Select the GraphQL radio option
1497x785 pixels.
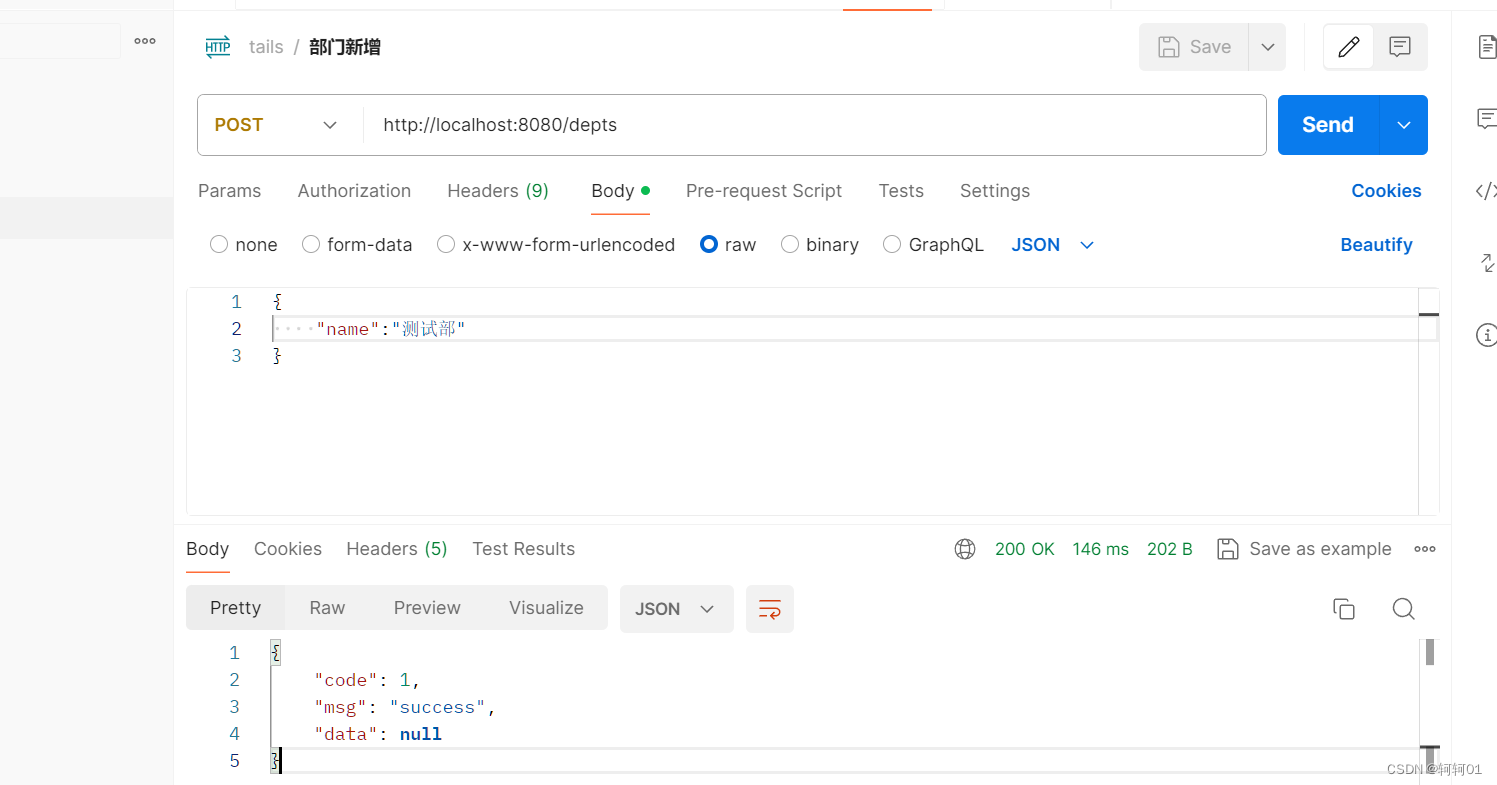click(x=892, y=244)
